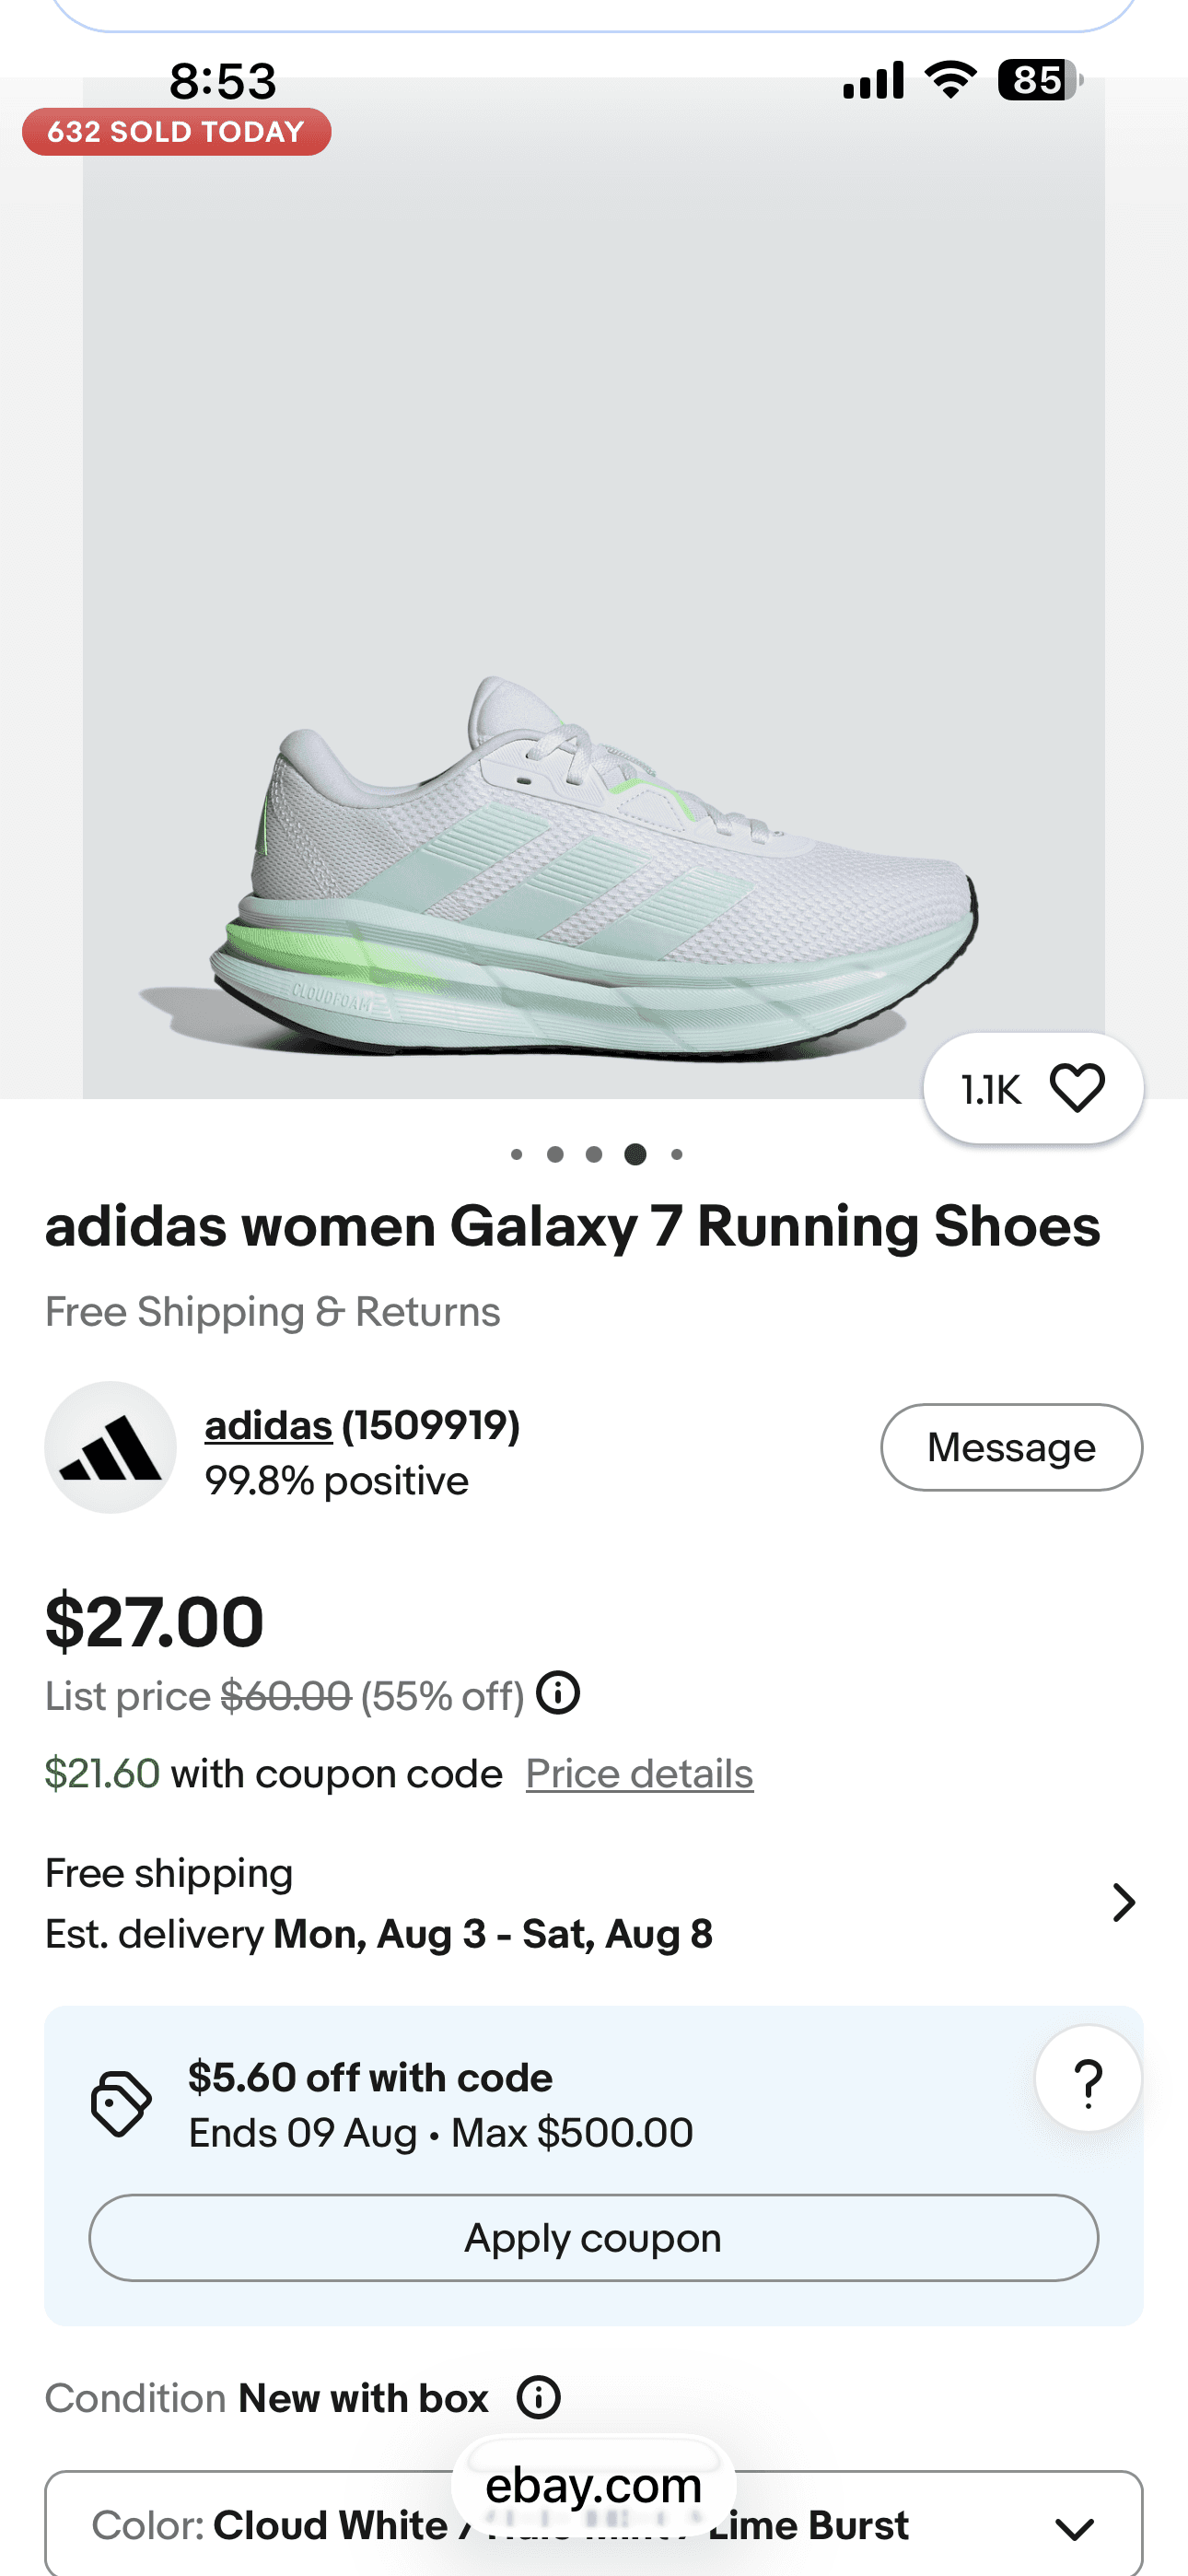Message the adidas seller
1188x2576 pixels.
(1011, 1447)
